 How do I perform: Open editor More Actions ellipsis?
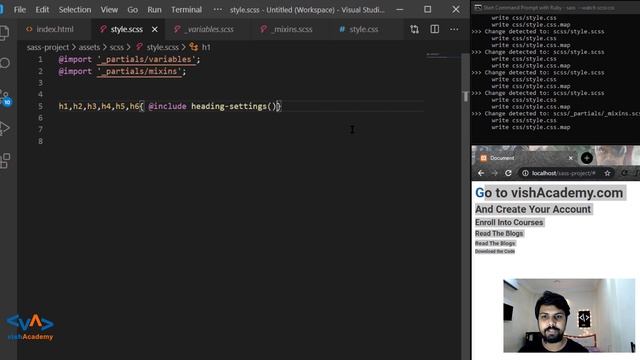[x=454, y=29]
